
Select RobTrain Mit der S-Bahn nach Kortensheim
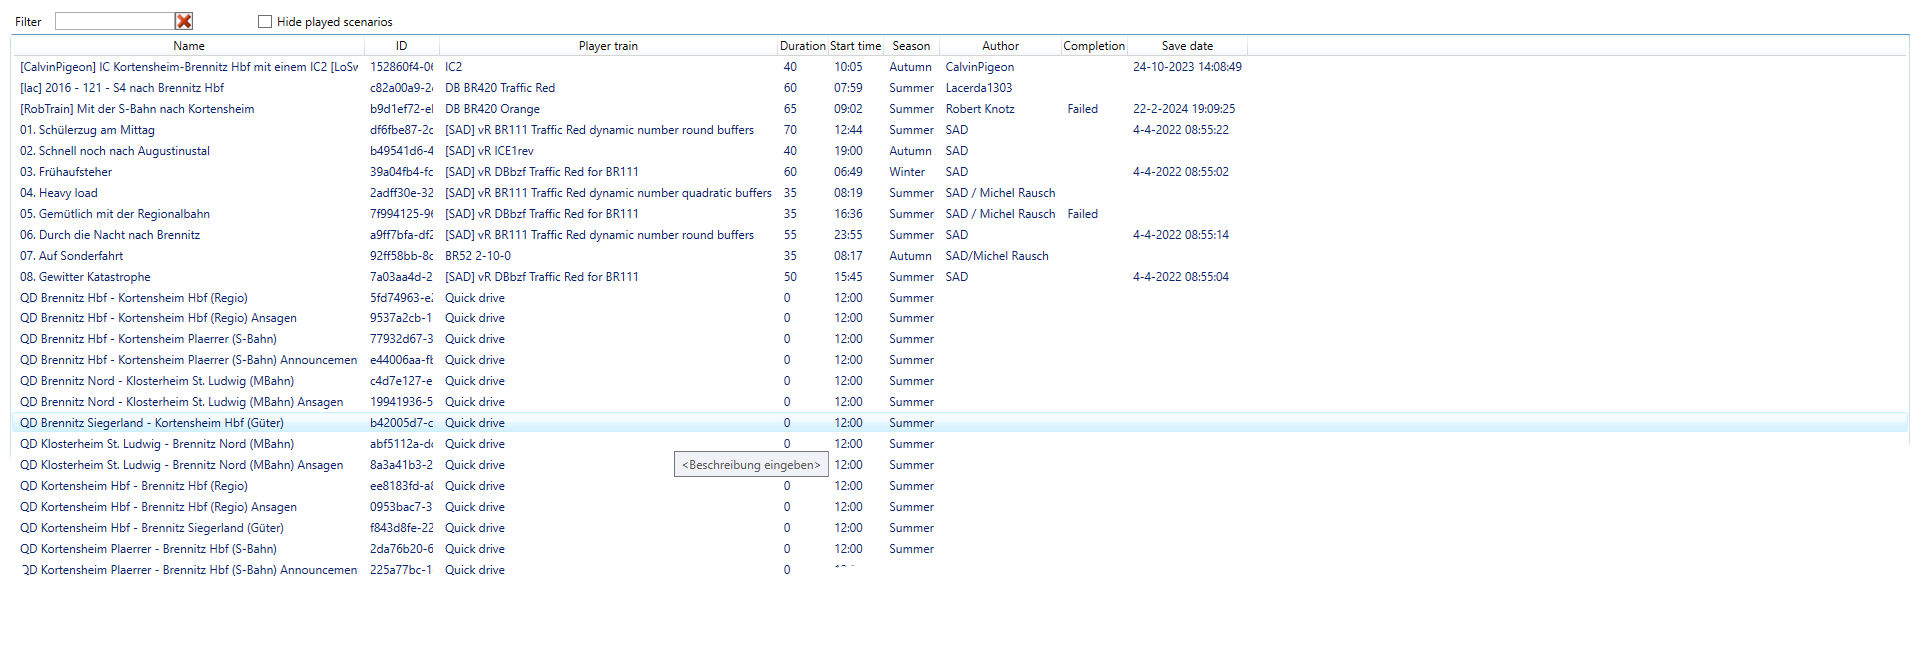pos(137,109)
